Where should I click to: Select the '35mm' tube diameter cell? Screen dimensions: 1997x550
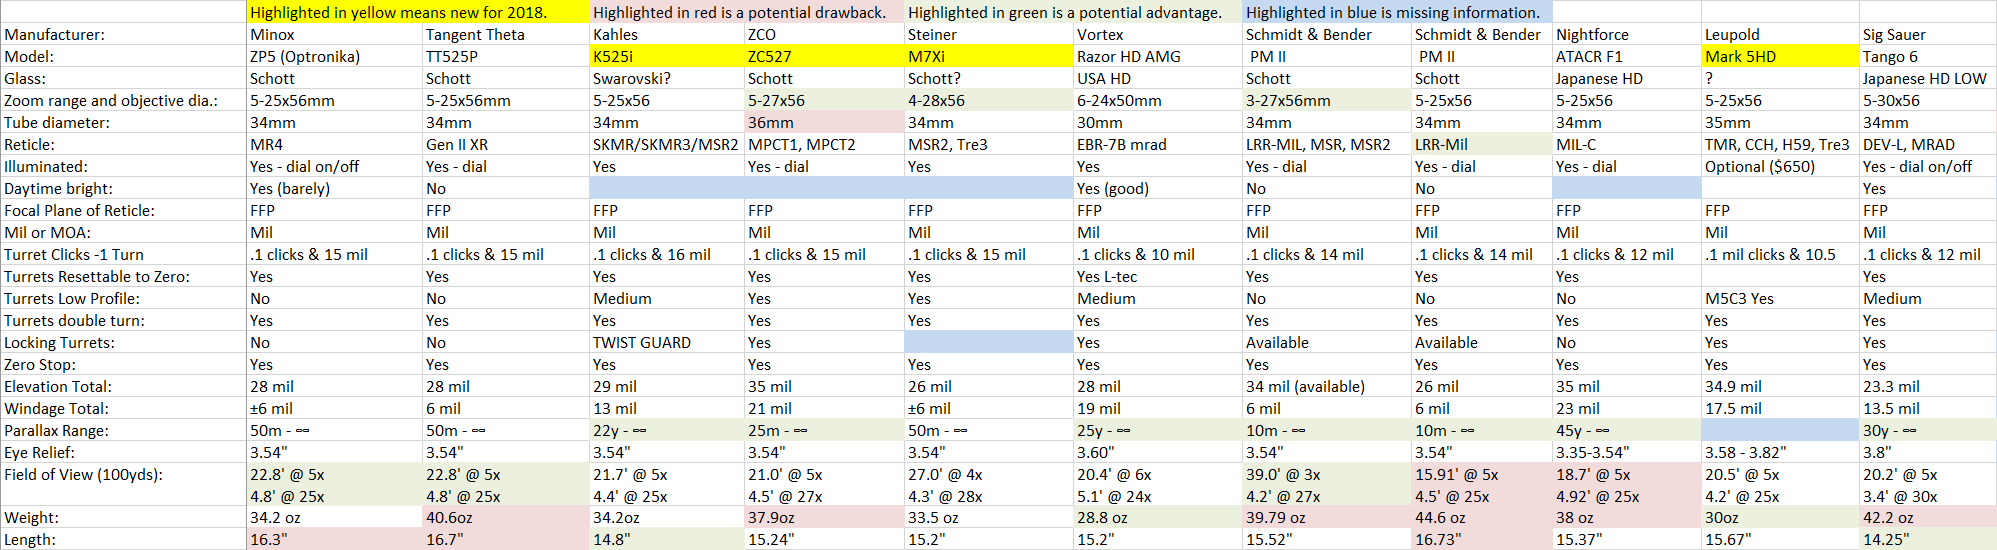click(x=1780, y=122)
